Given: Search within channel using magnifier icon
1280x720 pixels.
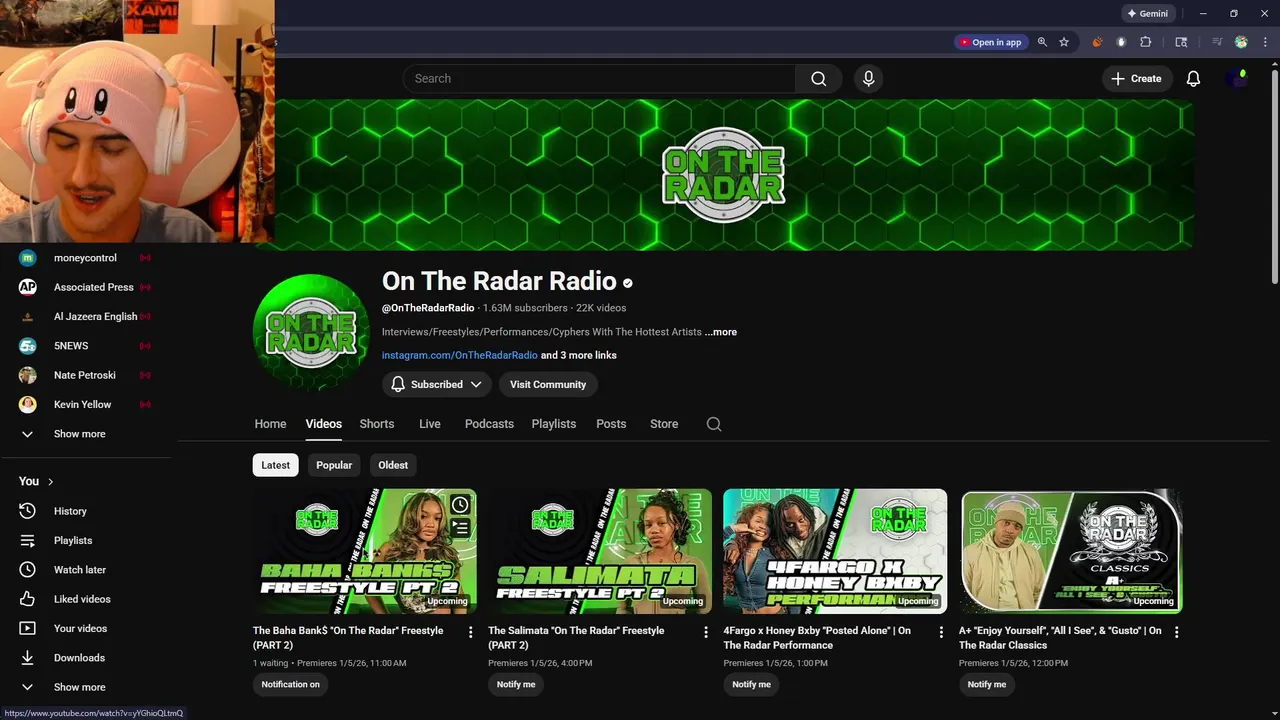Looking at the screenshot, I should pos(714,424).
